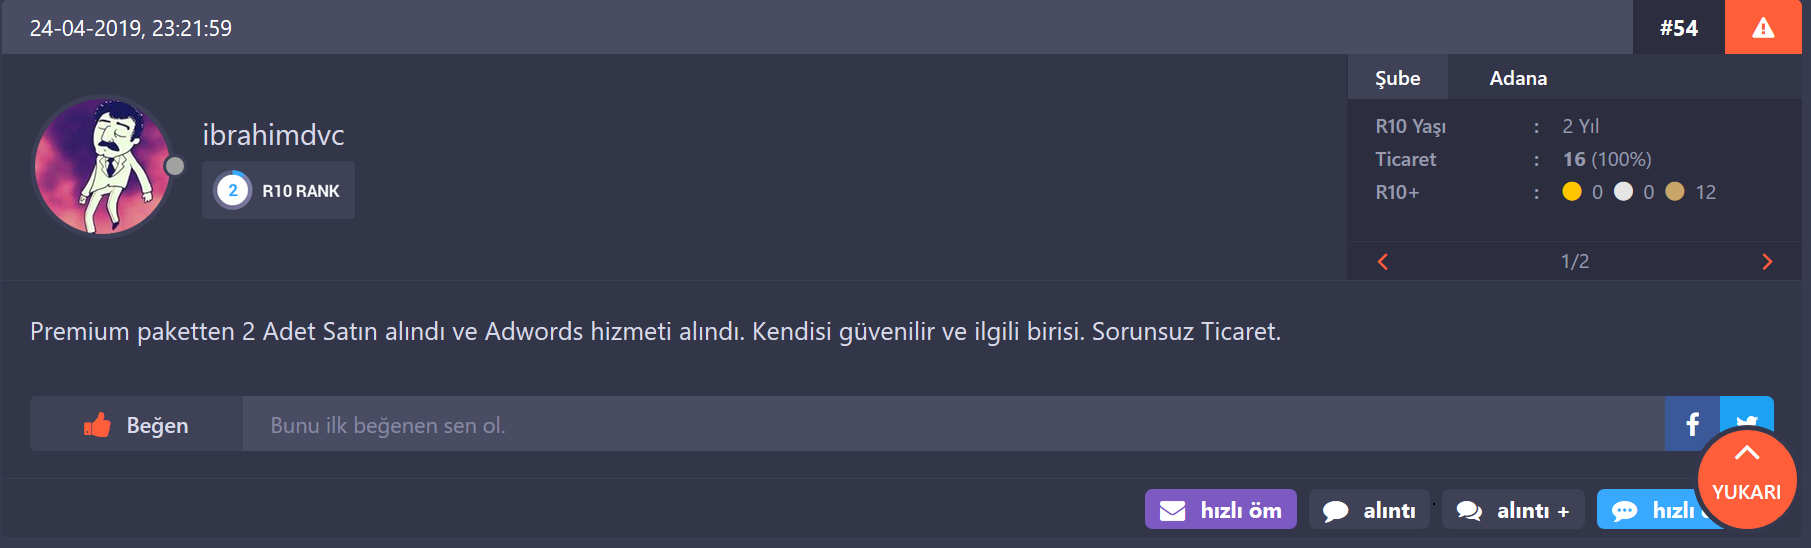Click the R10 RANK badge

pyautogui.click(x=278, y=190)
